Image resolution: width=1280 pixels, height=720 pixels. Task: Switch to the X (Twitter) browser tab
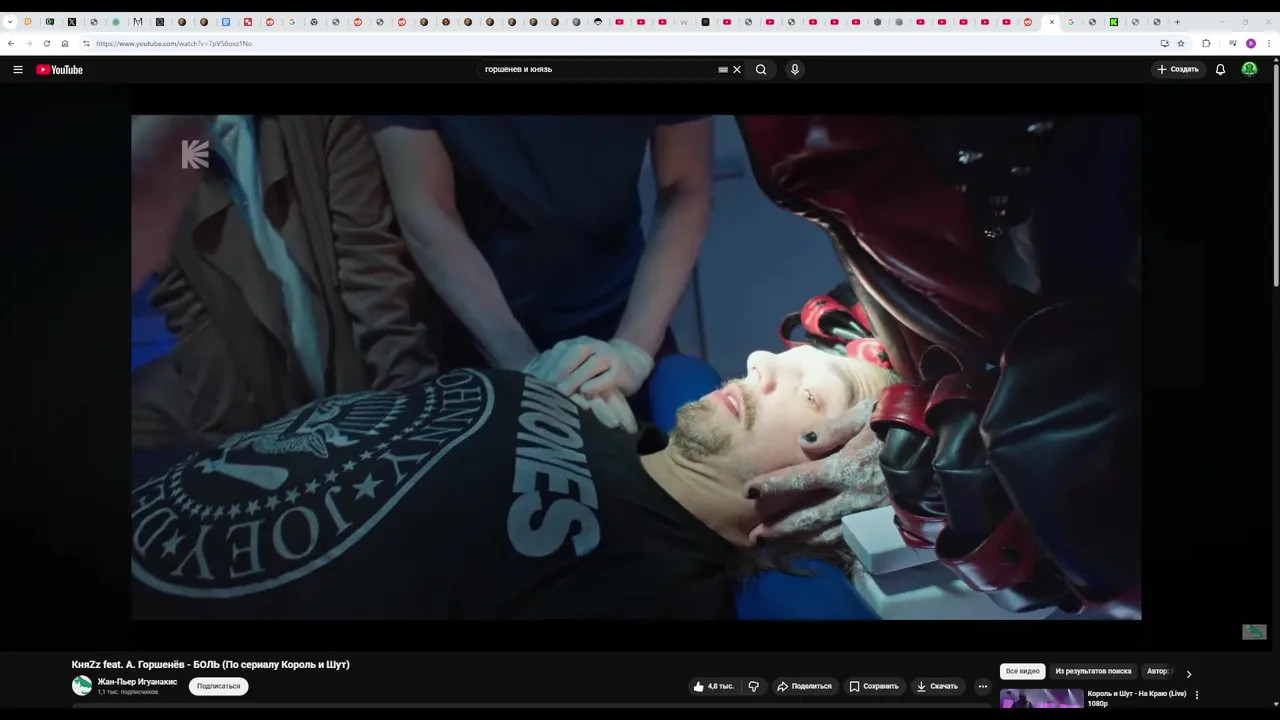click(72, 22)
